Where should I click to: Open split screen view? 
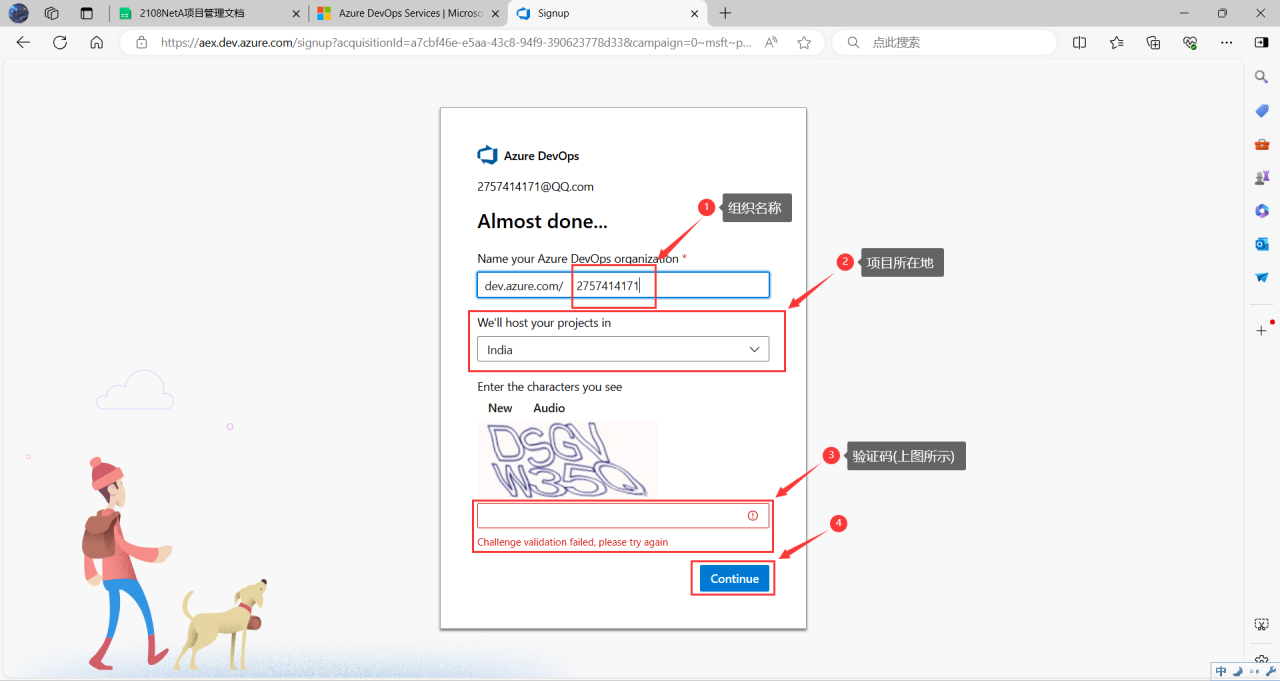pyautogui.click(x=1080, y=42)
